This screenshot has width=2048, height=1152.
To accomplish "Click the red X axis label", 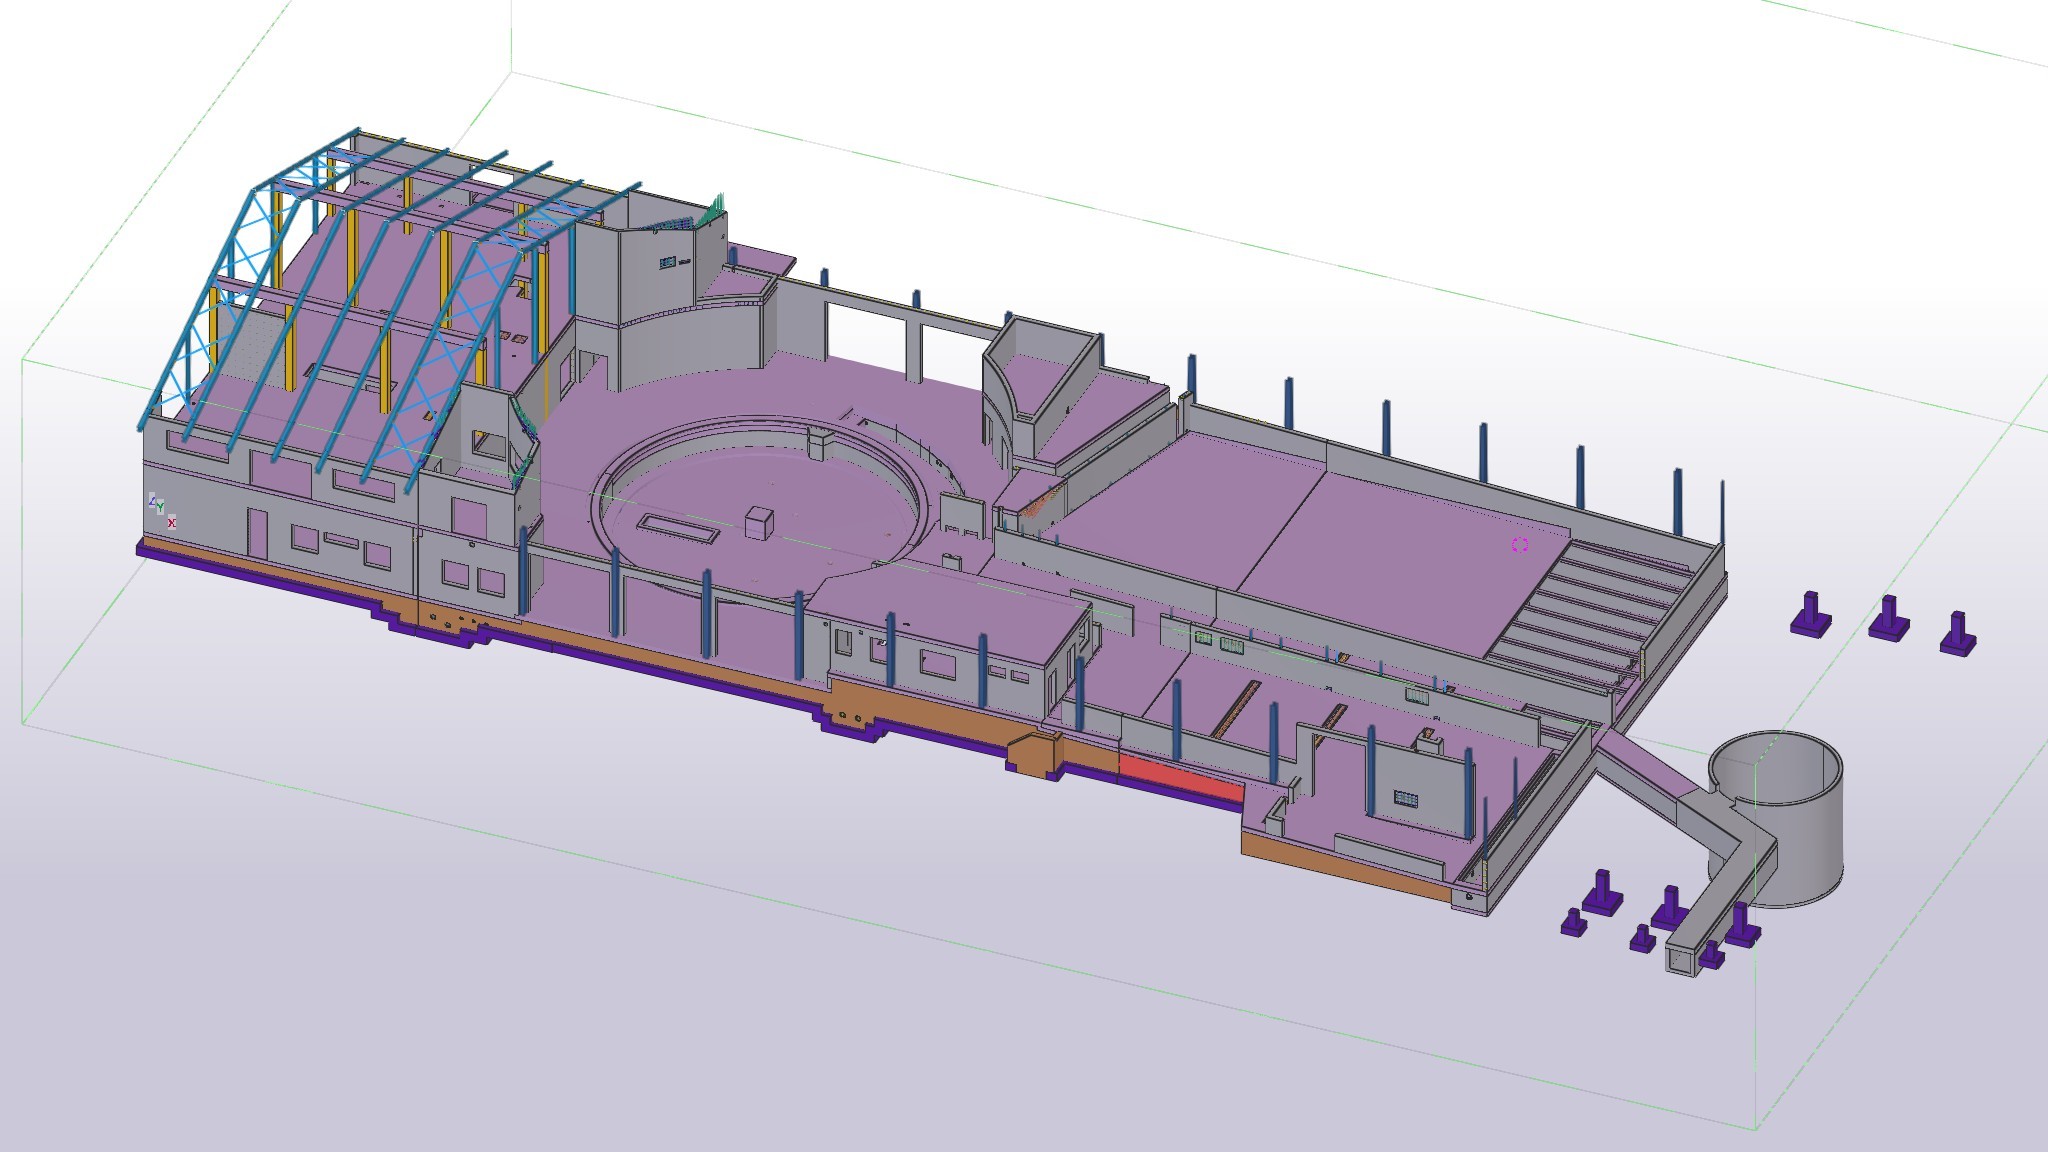I will pyautogui.click(x=172, y=523).
